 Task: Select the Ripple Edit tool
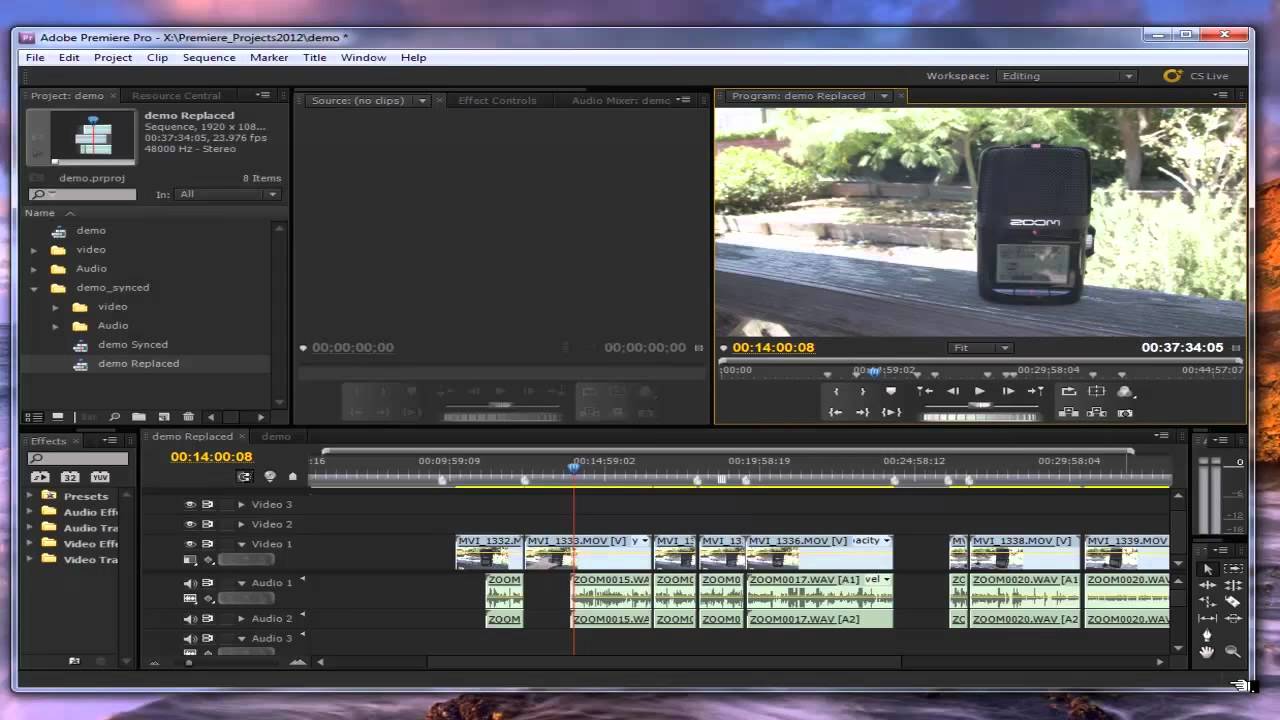click(1207, 585)
